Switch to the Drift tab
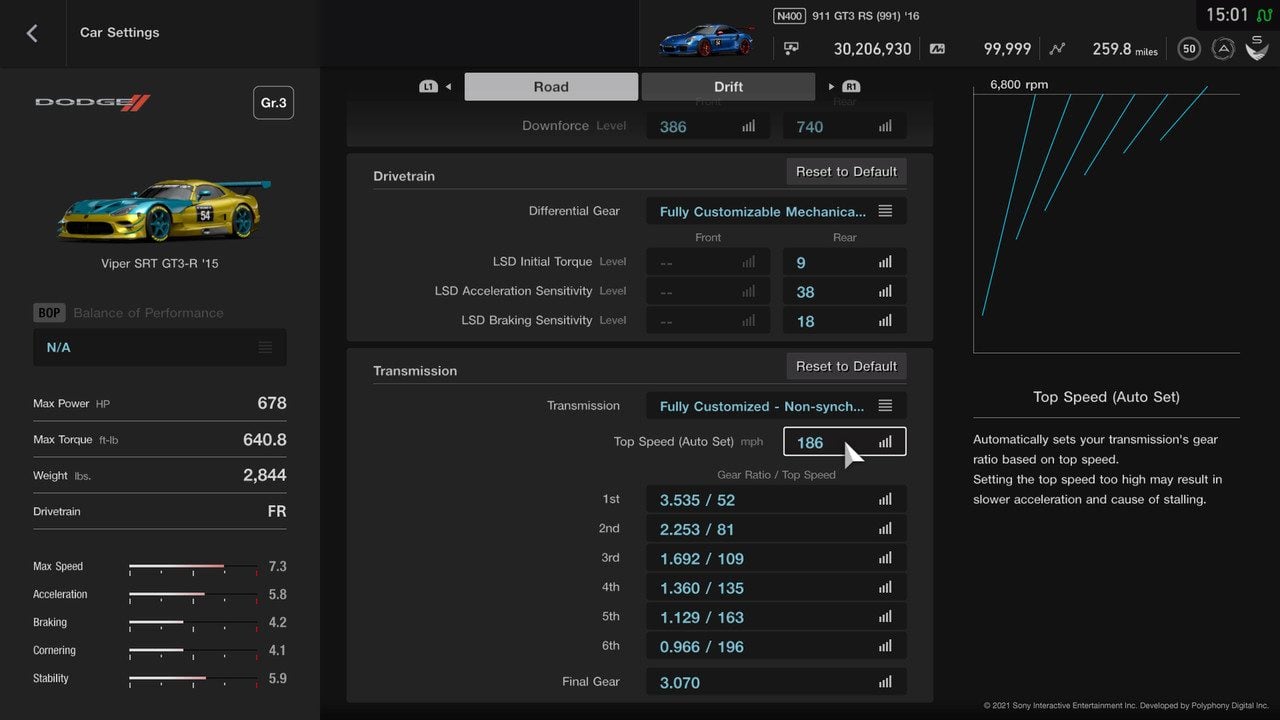This screenshot has height=720, width=1280. coord(728,87)
